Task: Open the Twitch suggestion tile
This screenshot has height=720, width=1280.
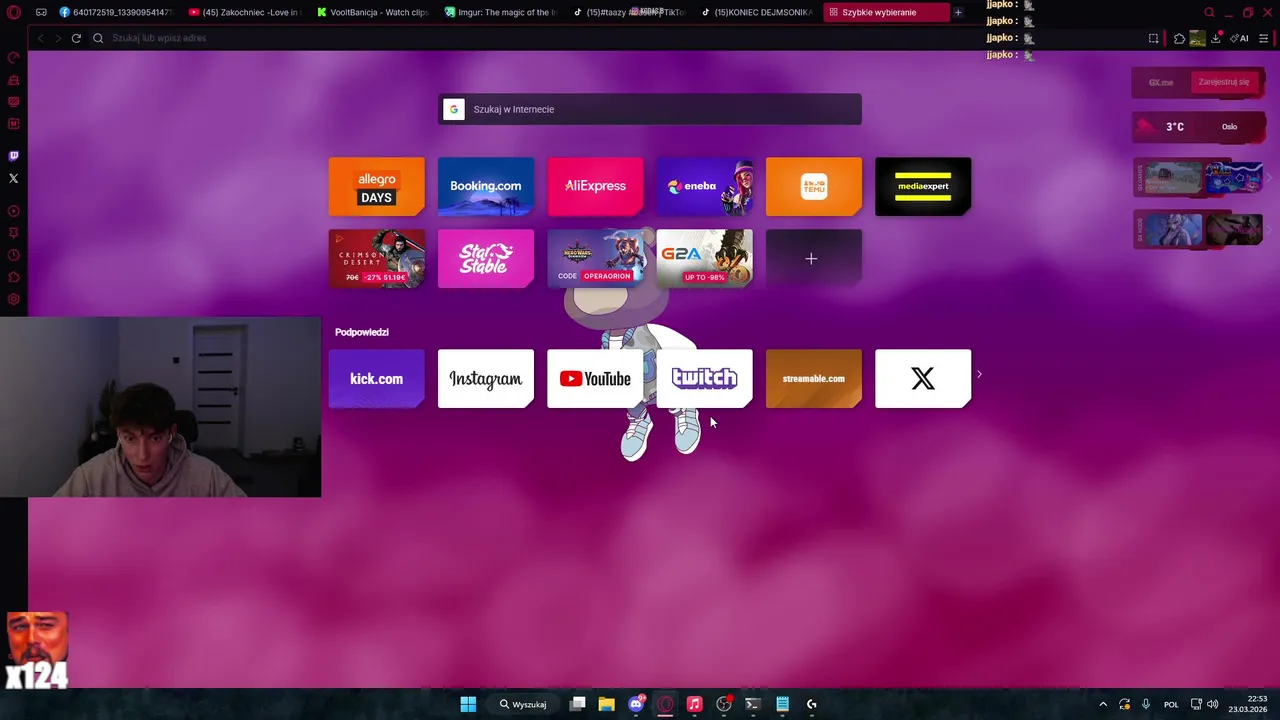Action: [705, 379]
